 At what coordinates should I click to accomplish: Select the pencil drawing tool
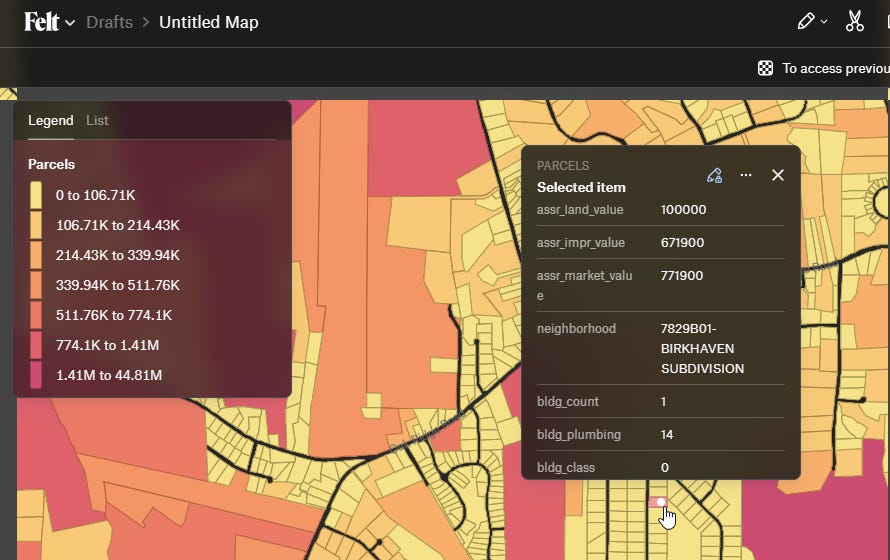[805, 22]
